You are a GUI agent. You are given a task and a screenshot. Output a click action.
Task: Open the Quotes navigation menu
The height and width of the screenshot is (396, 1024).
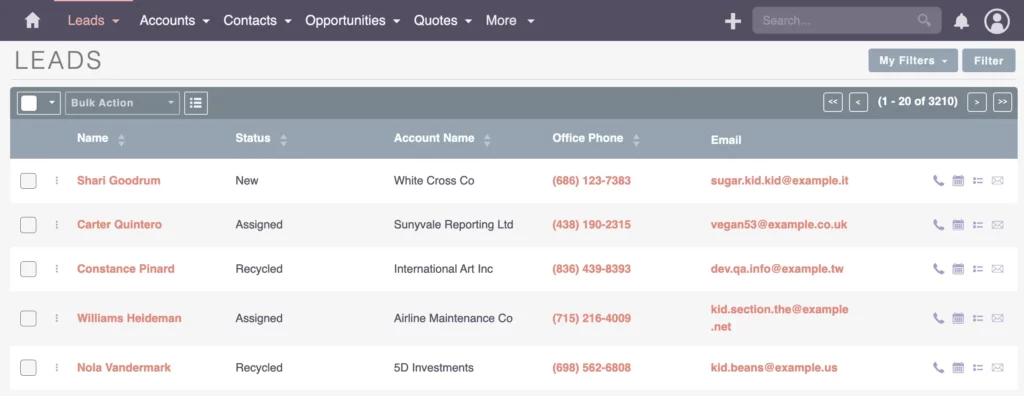[443, 20]
